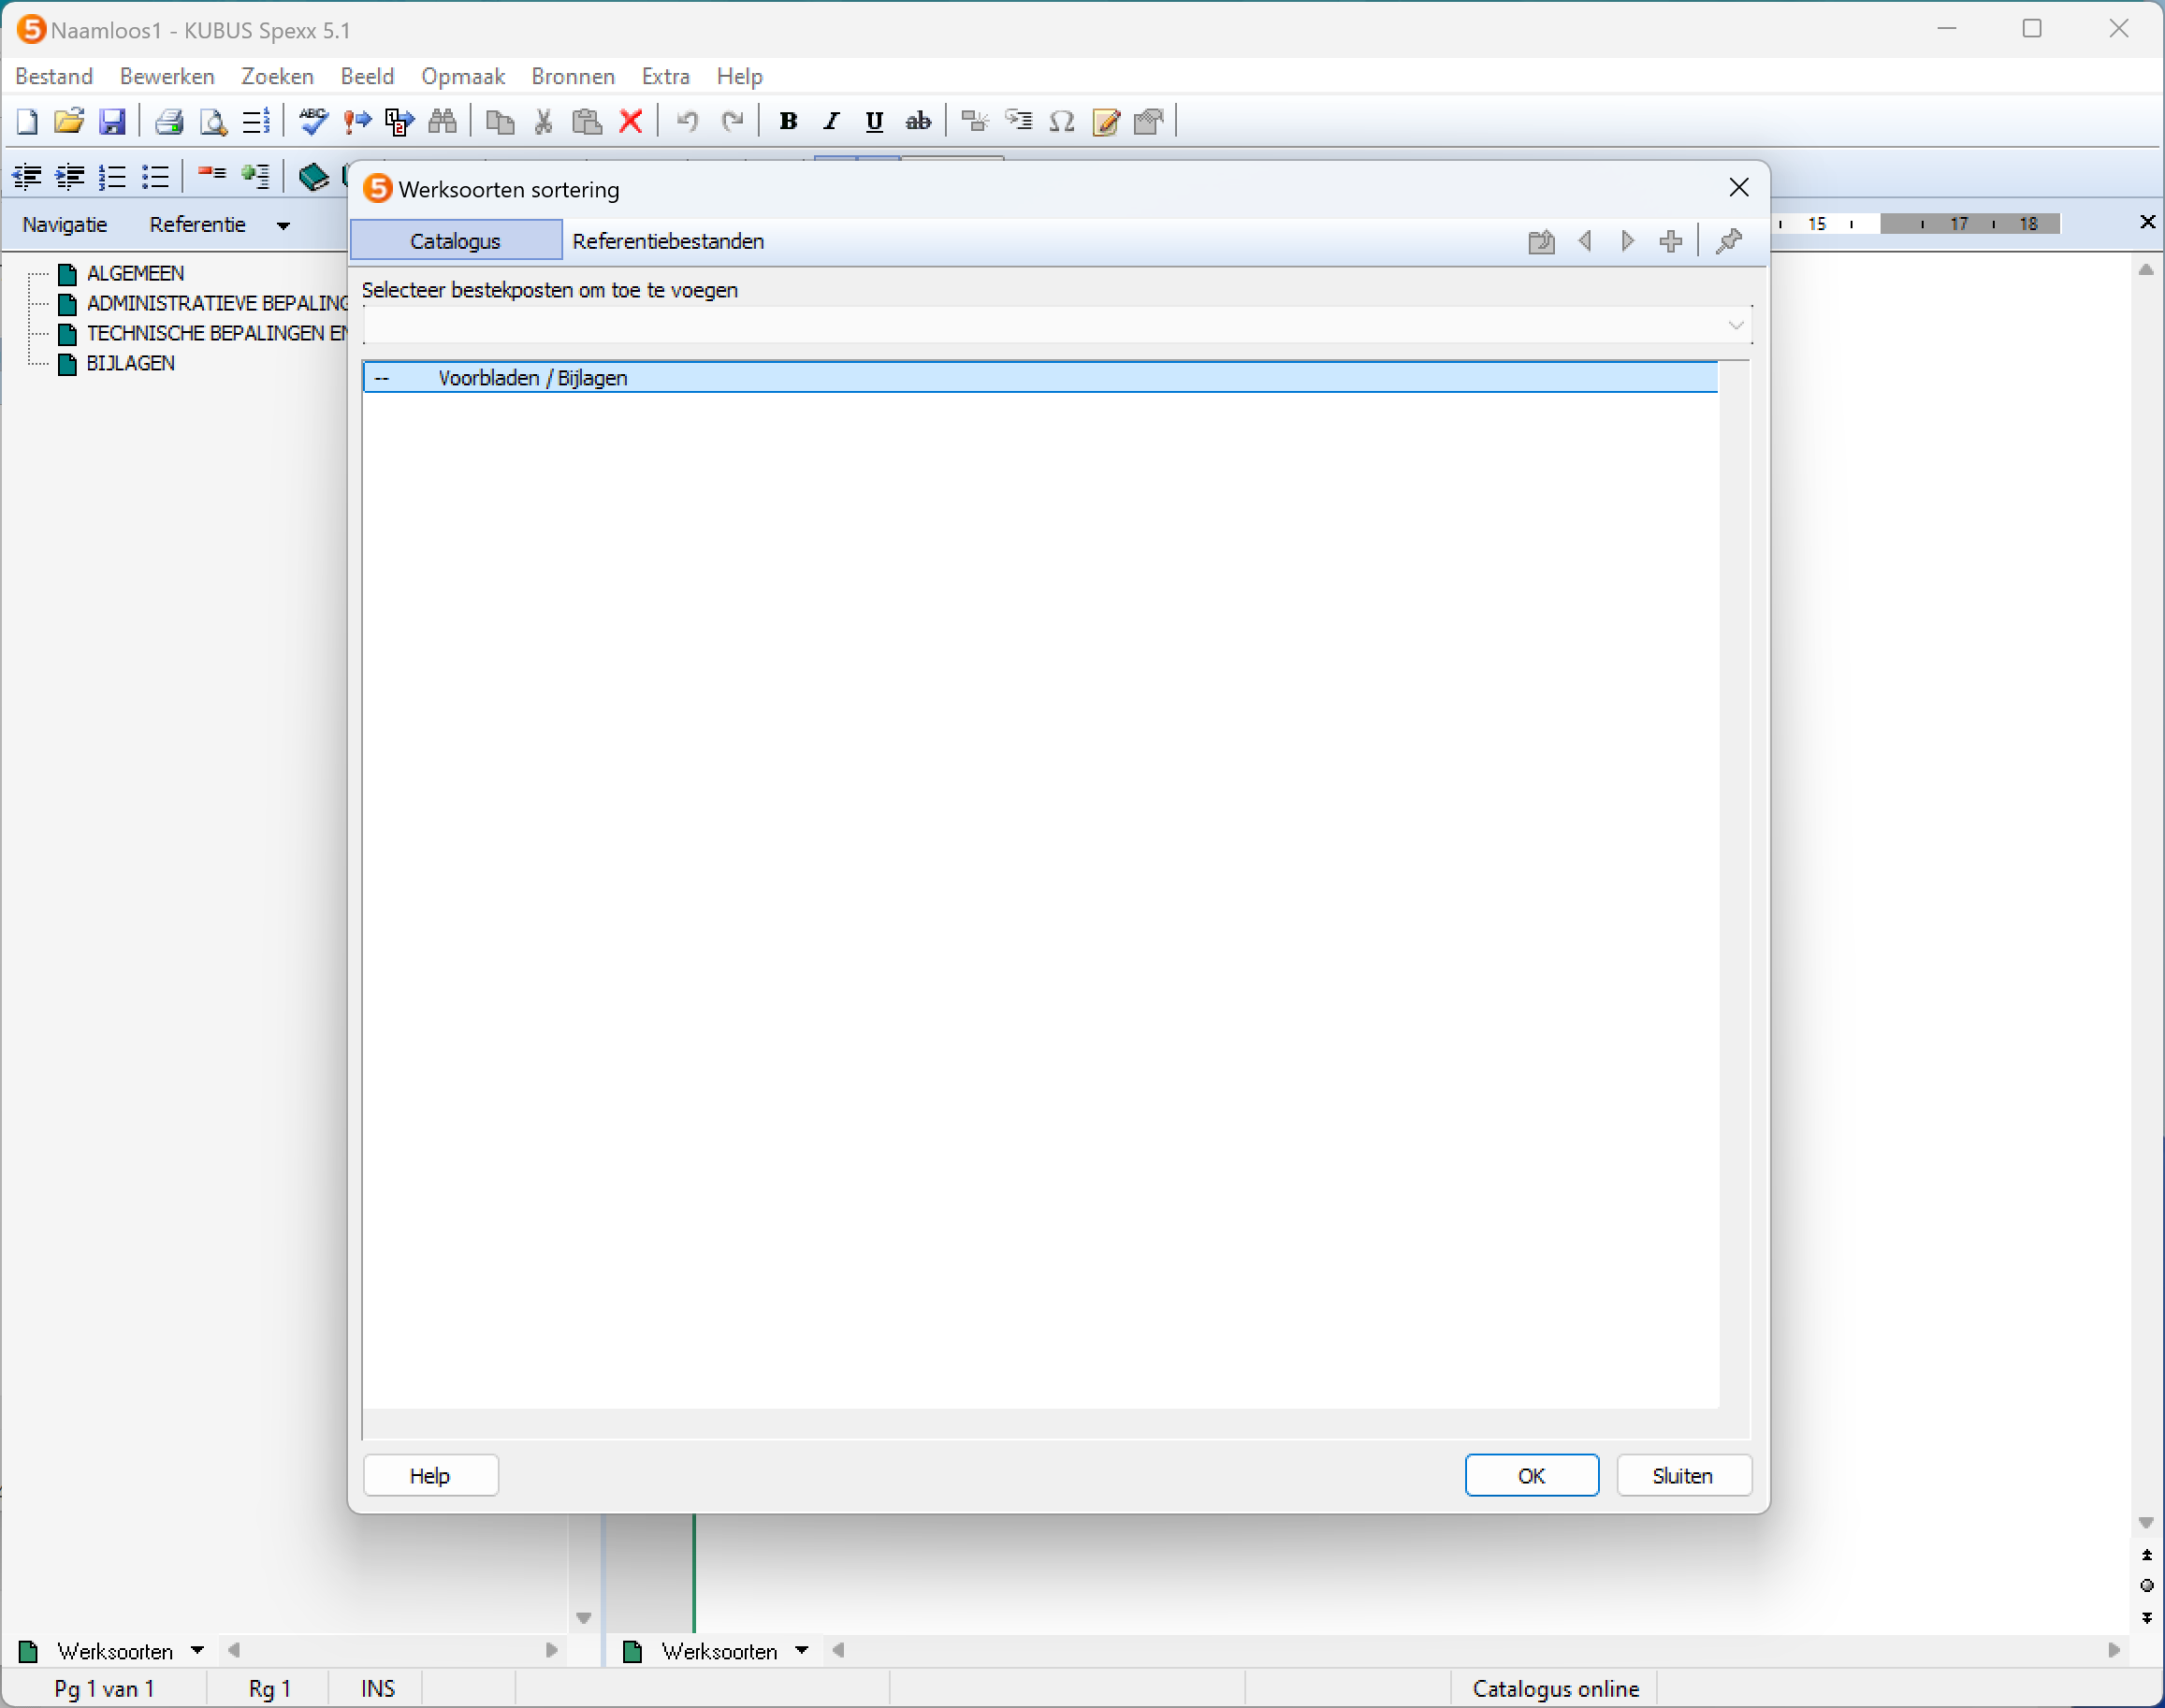2165x1708 pixels.
Task: Open the Bestand menu
Action: 54,76
